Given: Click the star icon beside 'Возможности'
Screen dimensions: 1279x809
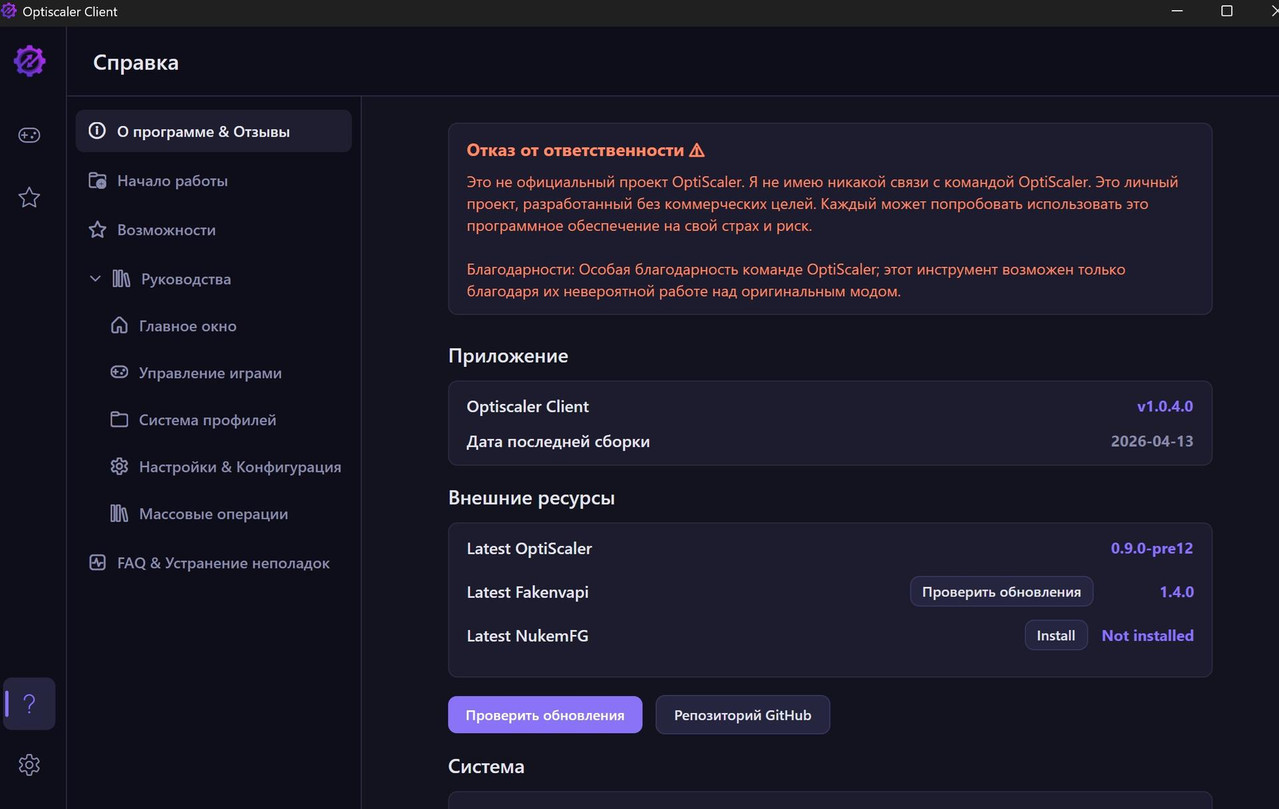Looking at the screenshot, I should [x=97, y=230].
